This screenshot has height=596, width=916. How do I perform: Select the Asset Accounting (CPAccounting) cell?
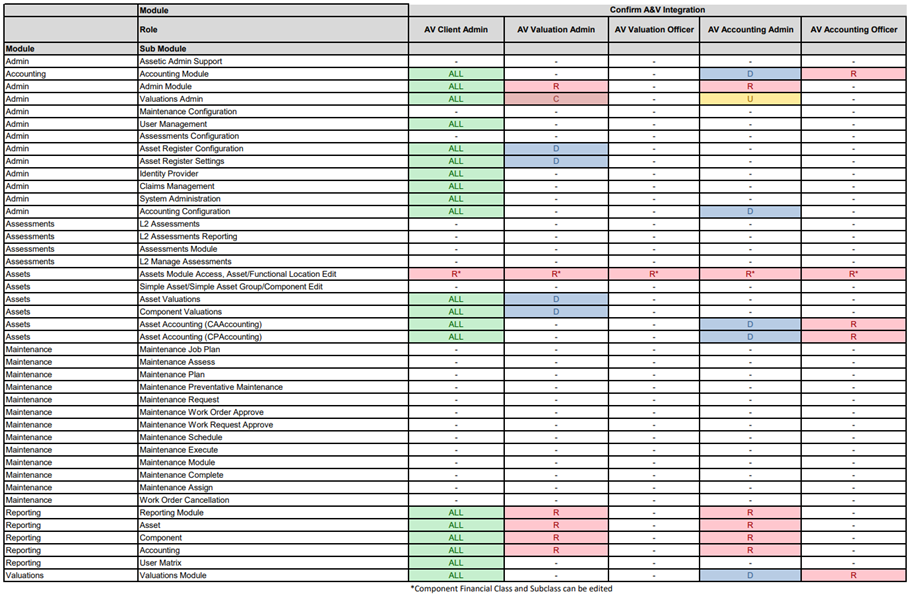[273, 337]
